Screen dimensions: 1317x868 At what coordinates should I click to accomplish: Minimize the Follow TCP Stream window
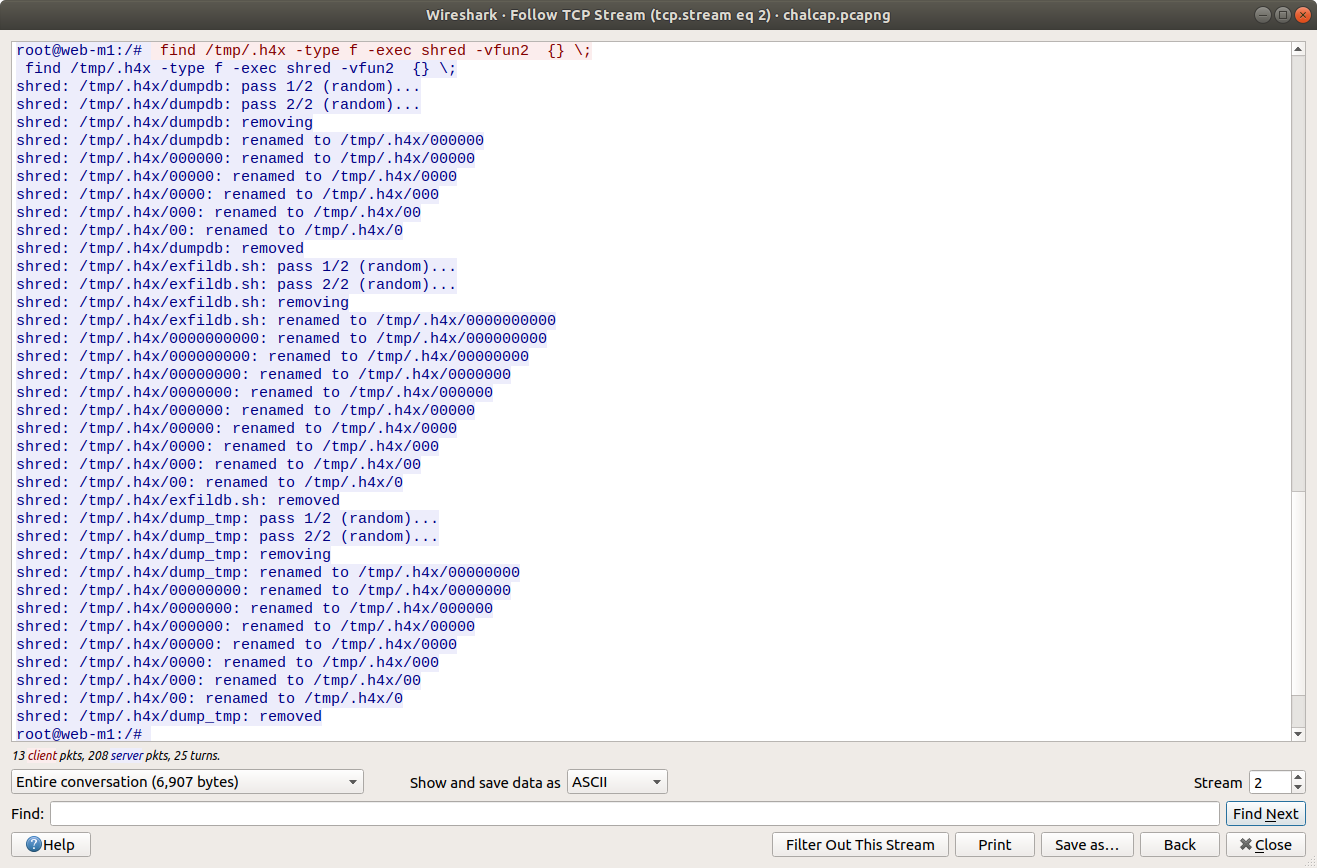pyautogui.click(x=1264, y=15)
